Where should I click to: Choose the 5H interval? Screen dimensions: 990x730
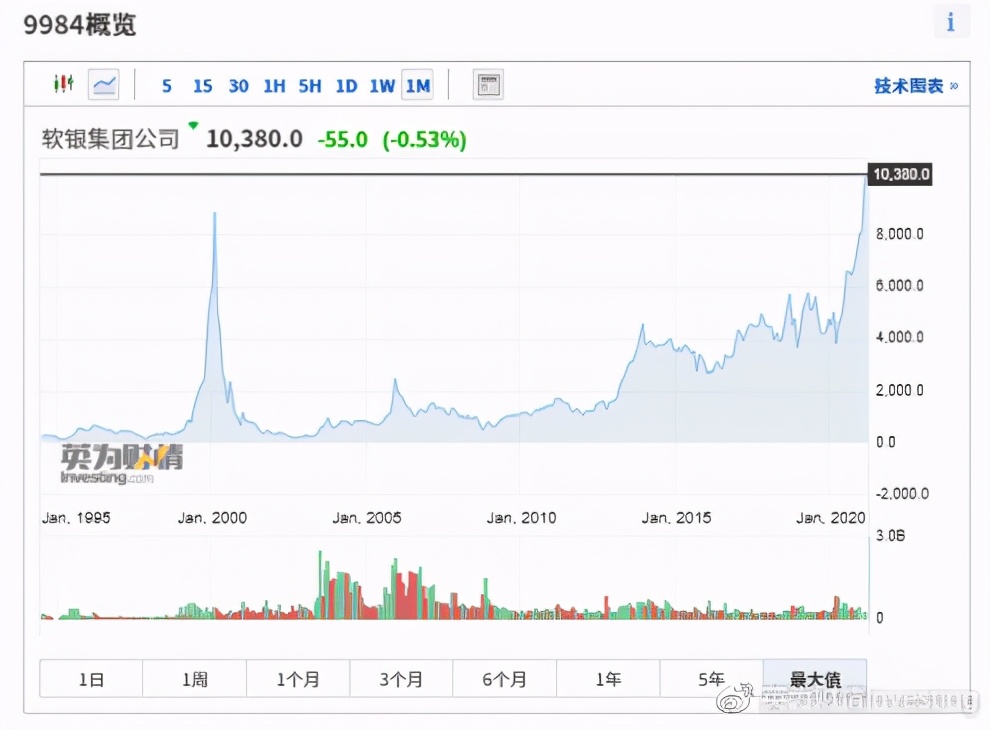310,86
